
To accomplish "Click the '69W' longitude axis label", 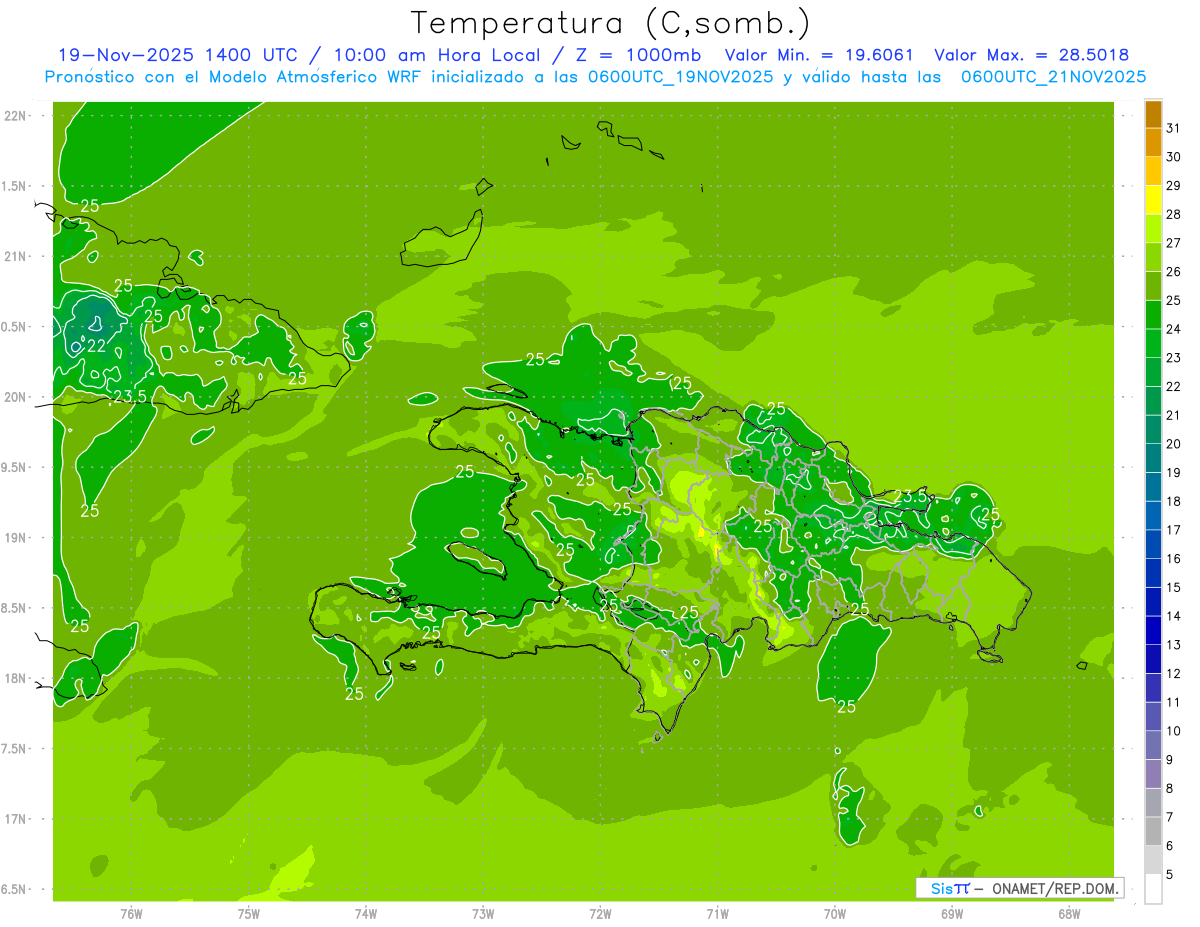I will (952, 913).
